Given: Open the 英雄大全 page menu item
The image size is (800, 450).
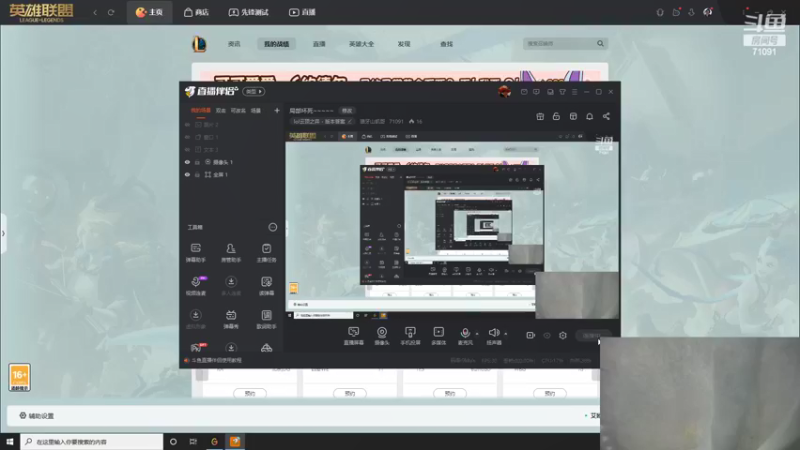Looking at the screenshot, I should coord(361,44).
